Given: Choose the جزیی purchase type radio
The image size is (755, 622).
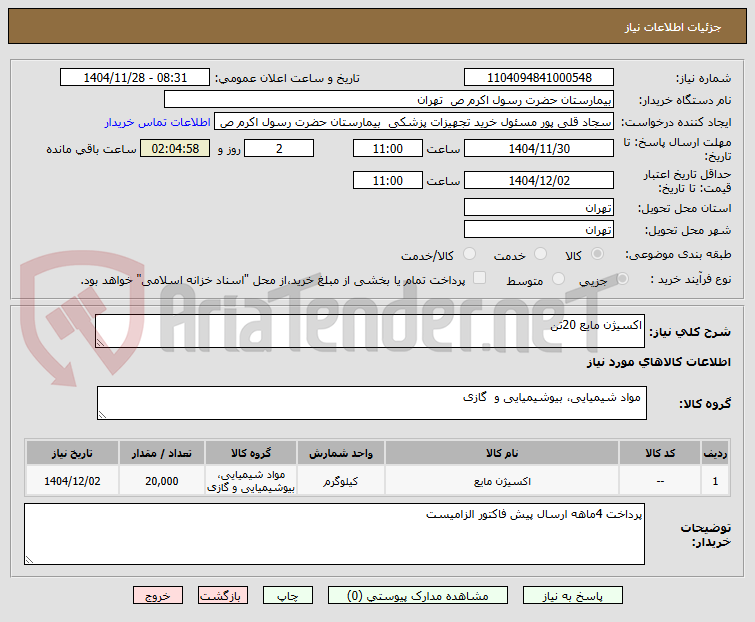Looking at the screenshot, I should 623,278.
